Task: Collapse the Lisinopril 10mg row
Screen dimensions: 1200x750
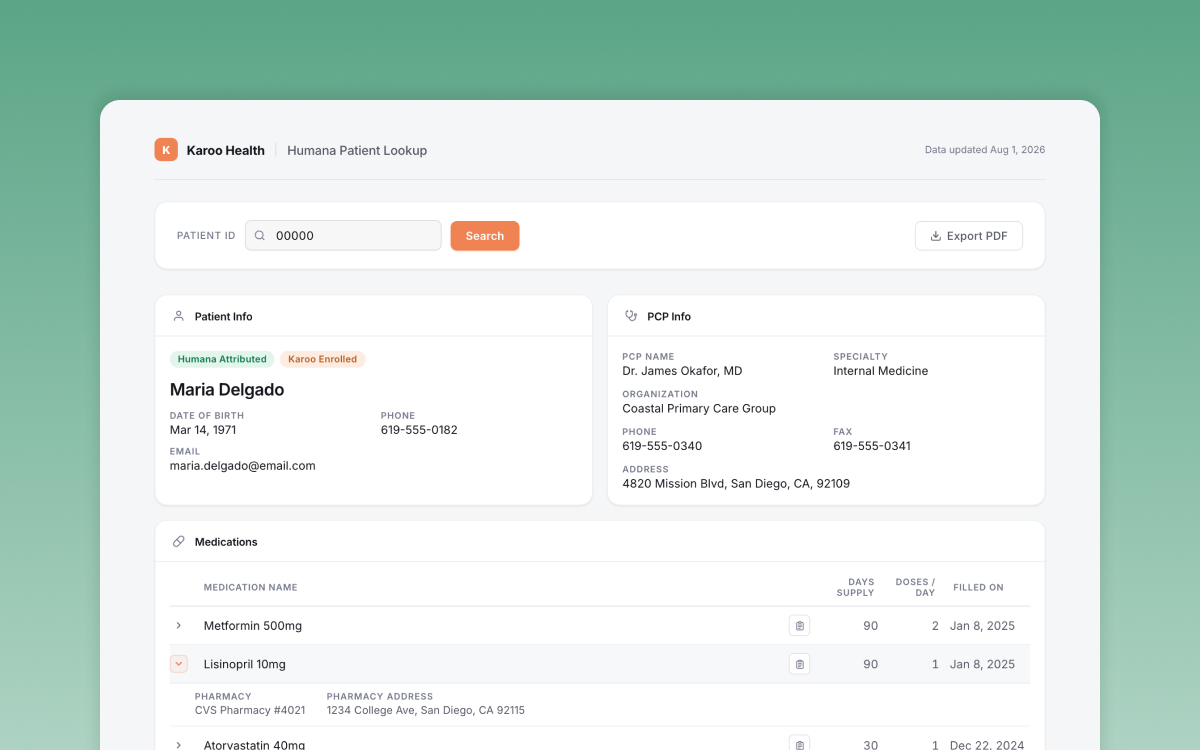Action: [x=179, y=664]
